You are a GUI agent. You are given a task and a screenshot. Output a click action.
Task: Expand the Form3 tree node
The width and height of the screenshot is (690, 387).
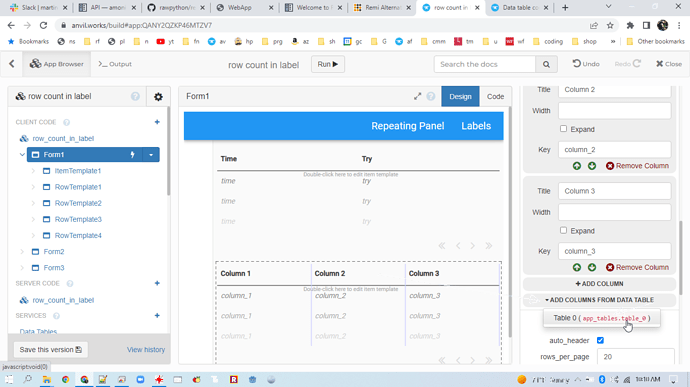click(22, 268)
